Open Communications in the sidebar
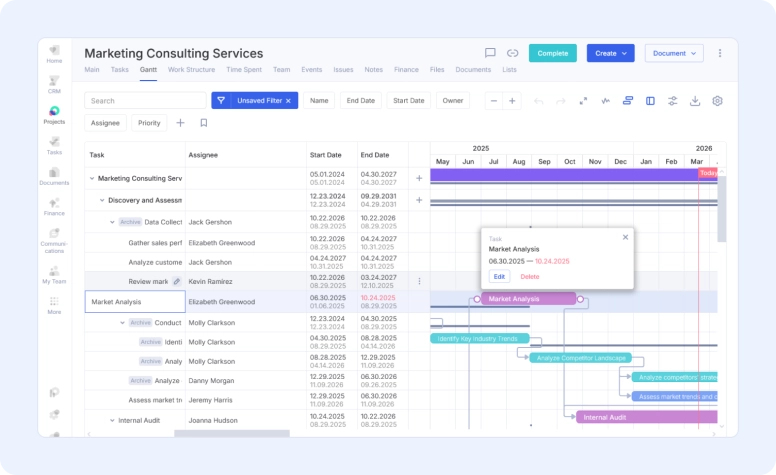This screenshot has width=776, height=475. [x=54, y=240]
